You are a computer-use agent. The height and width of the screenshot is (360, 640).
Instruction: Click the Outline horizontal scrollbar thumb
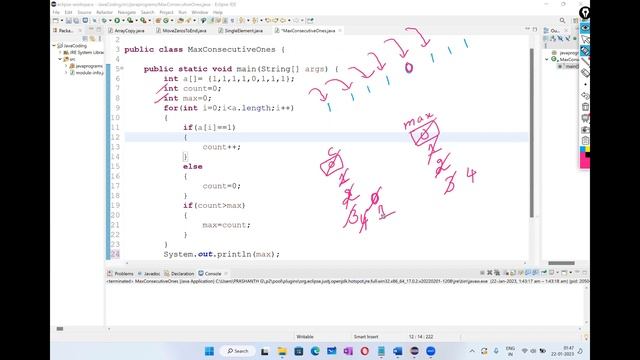click(x=561, y=263)
